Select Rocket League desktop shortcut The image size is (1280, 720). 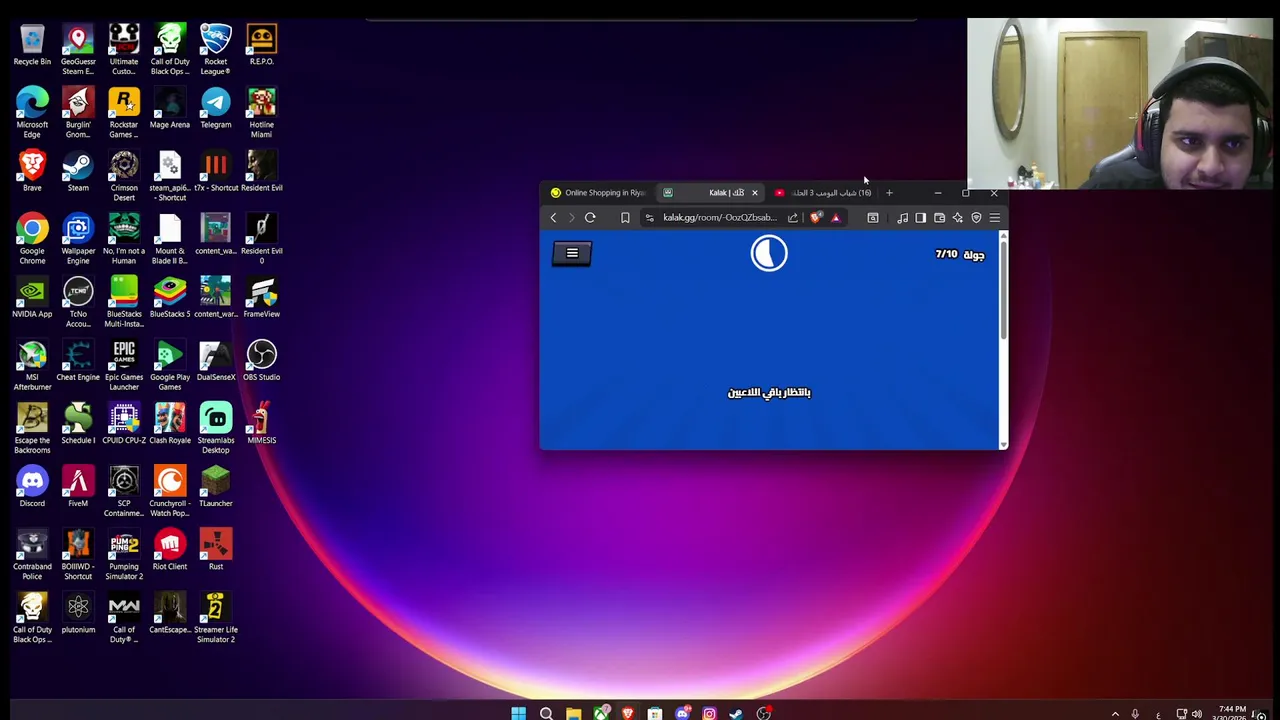pyautogui.click(x=216, y=51)
